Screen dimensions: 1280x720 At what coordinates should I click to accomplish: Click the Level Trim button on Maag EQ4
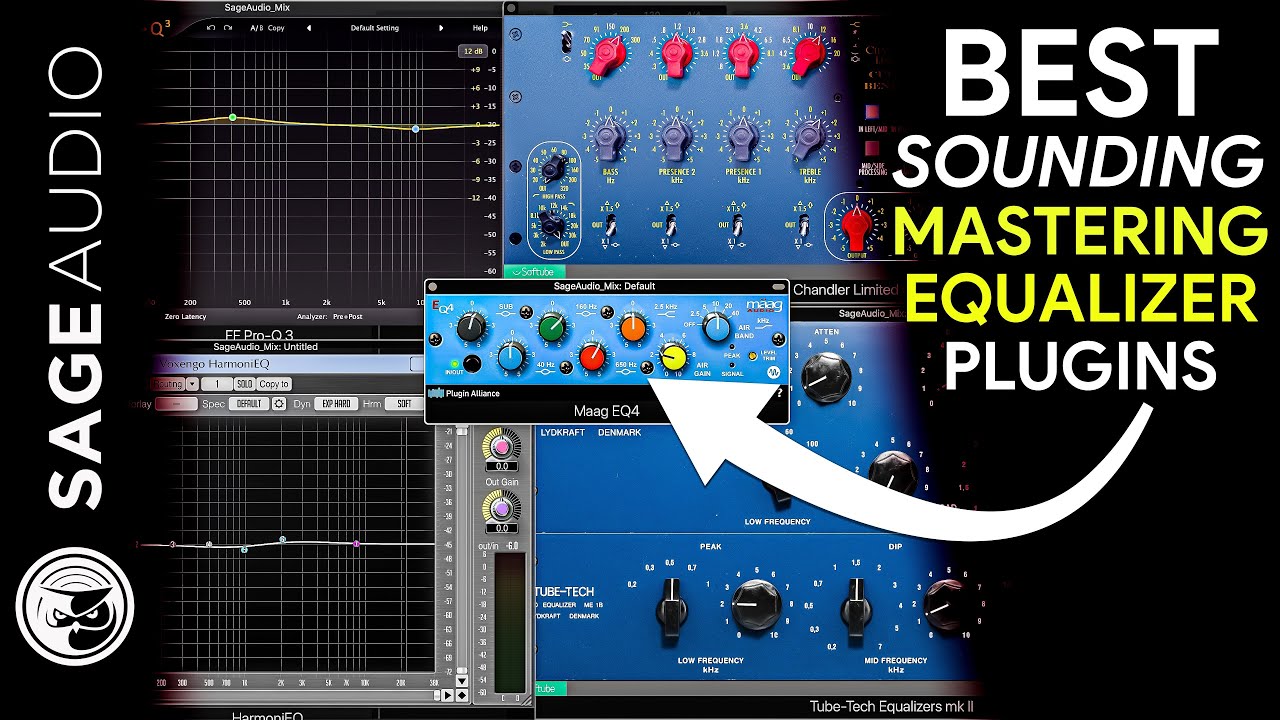tap(752, 356)
